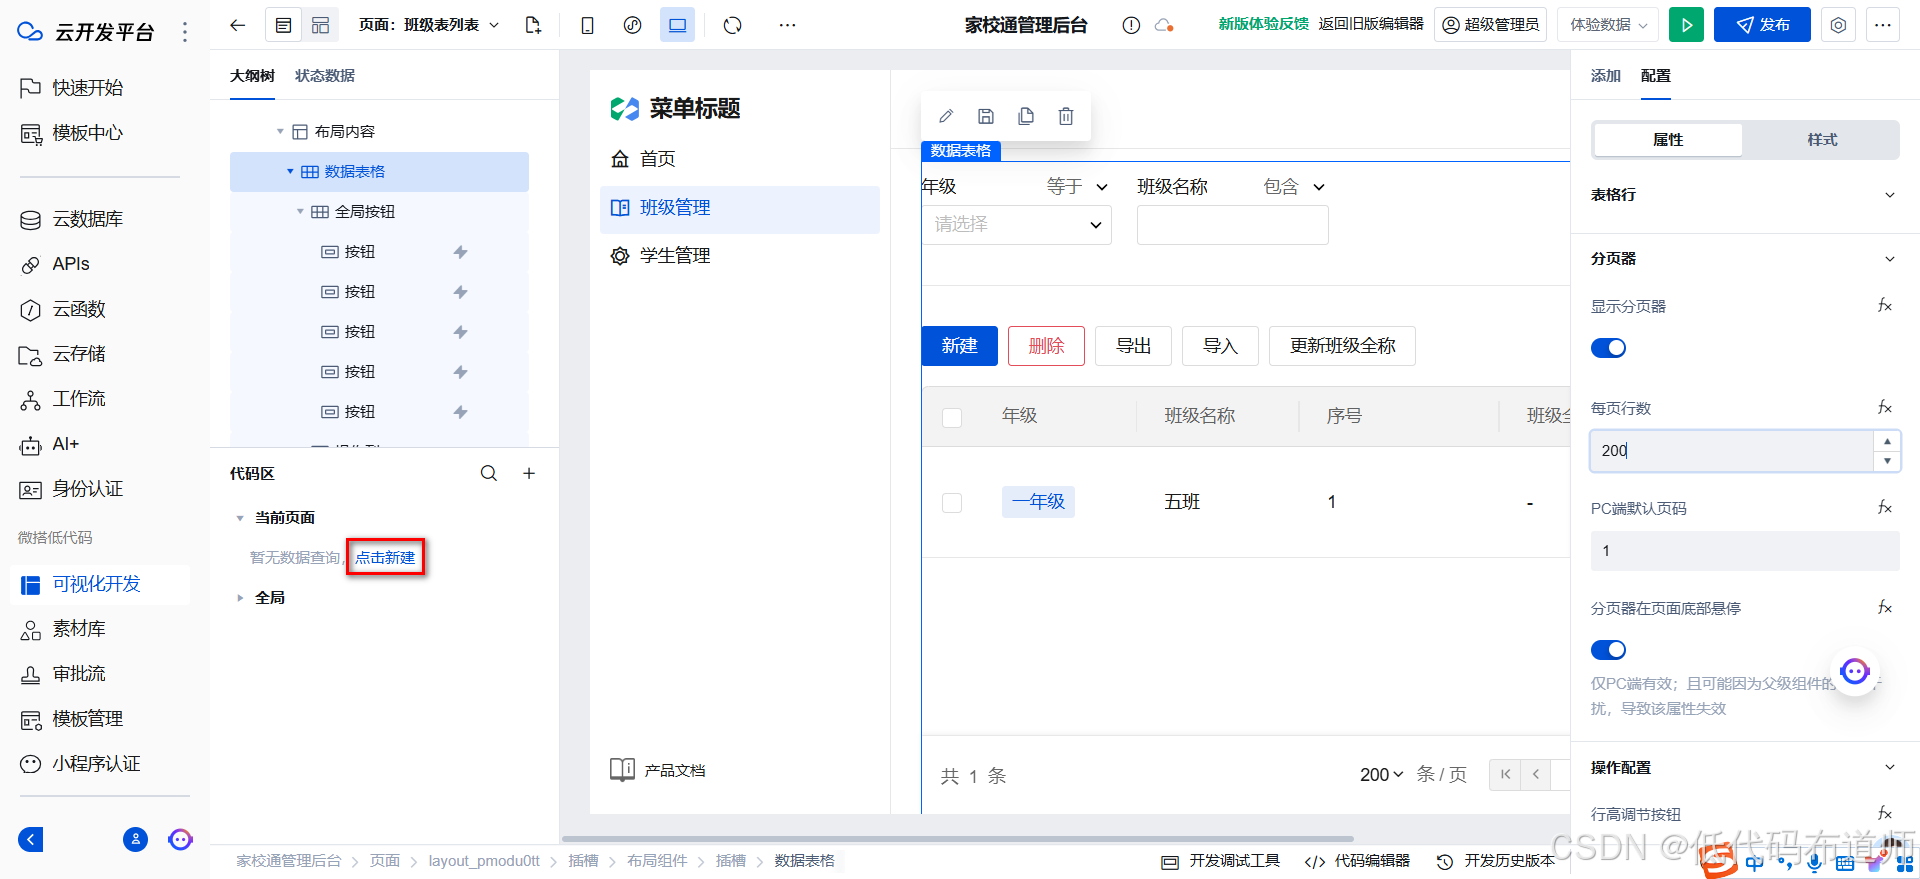Click the 每页行数 input showing 200
1920x879 pixels.
click(1731, 451)
